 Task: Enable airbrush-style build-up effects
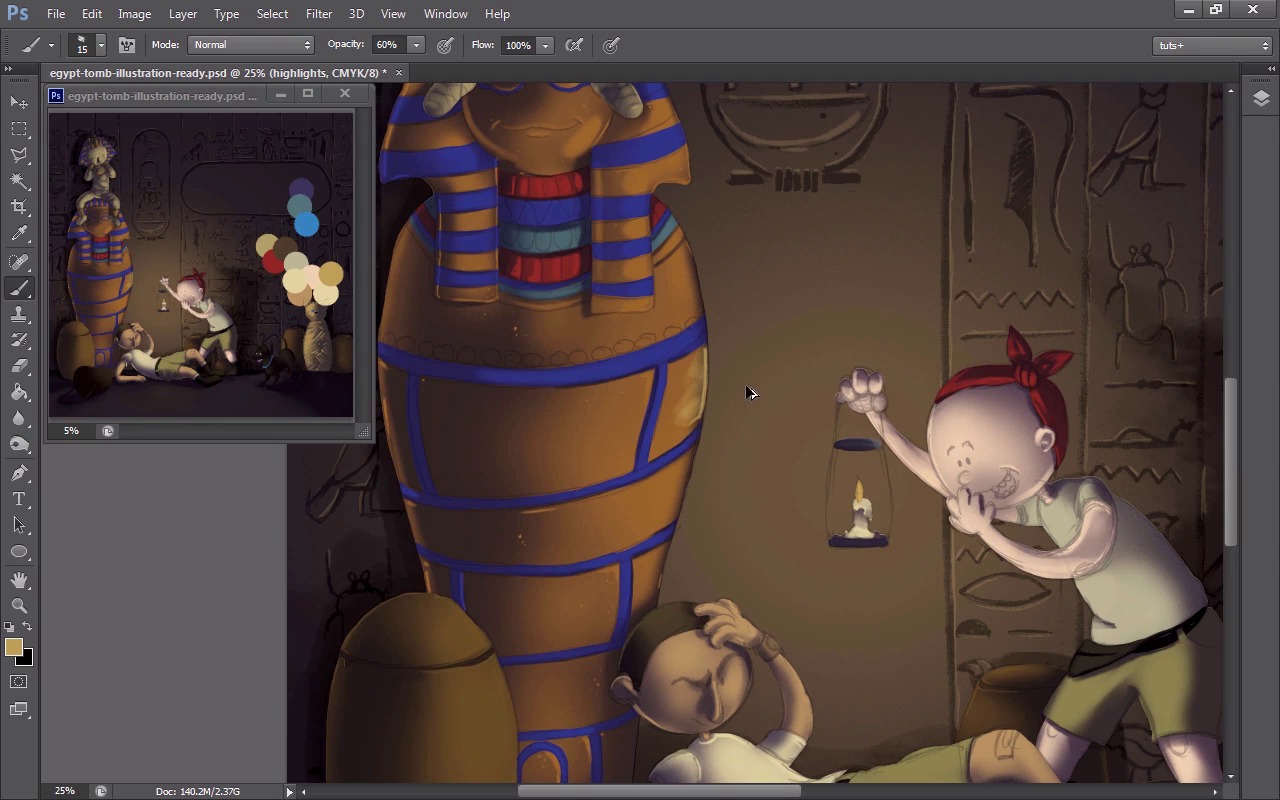click(574, 45)
